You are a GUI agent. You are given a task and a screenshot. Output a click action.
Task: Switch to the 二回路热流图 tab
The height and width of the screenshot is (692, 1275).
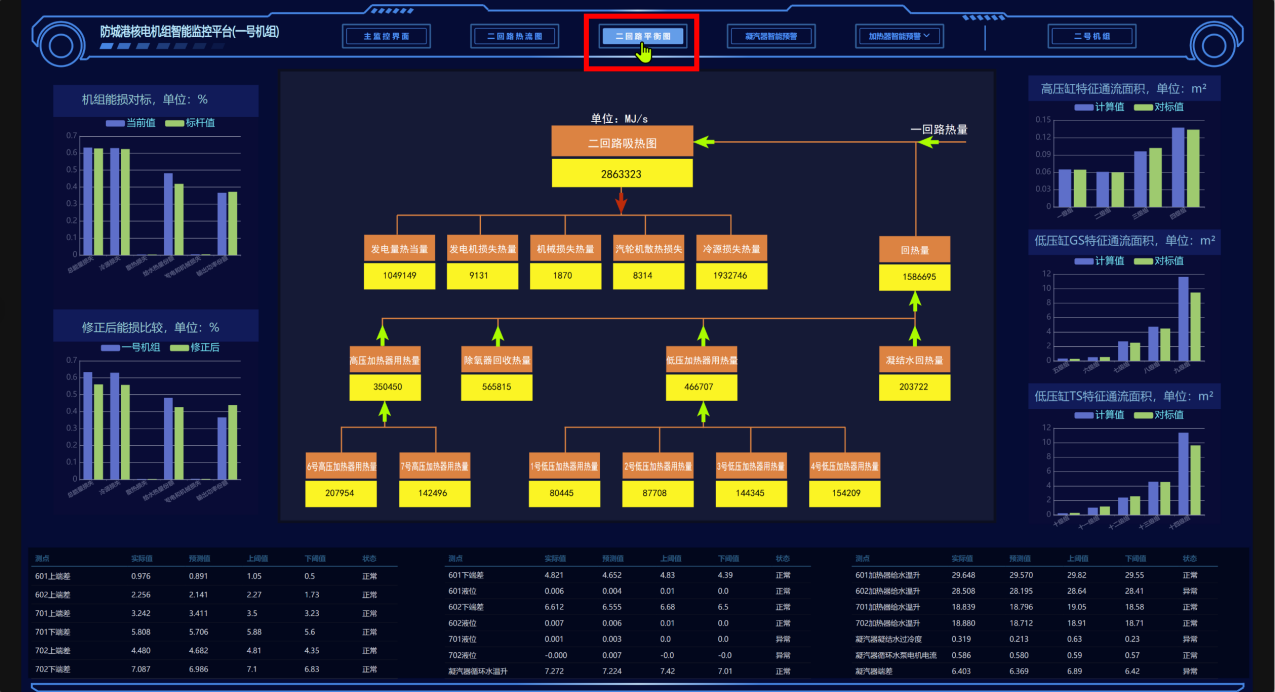click(514, 36)
